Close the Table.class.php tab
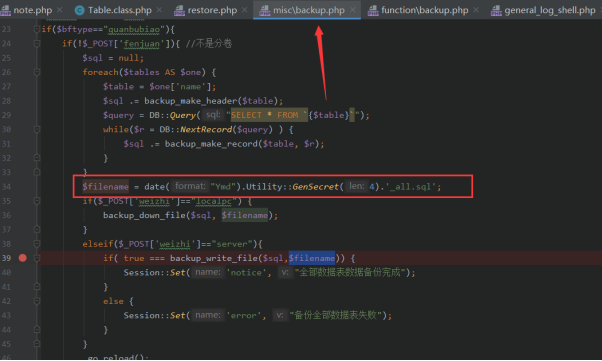Image resolution: width=602 pixels, height=361 pixels. coord(159,10)
